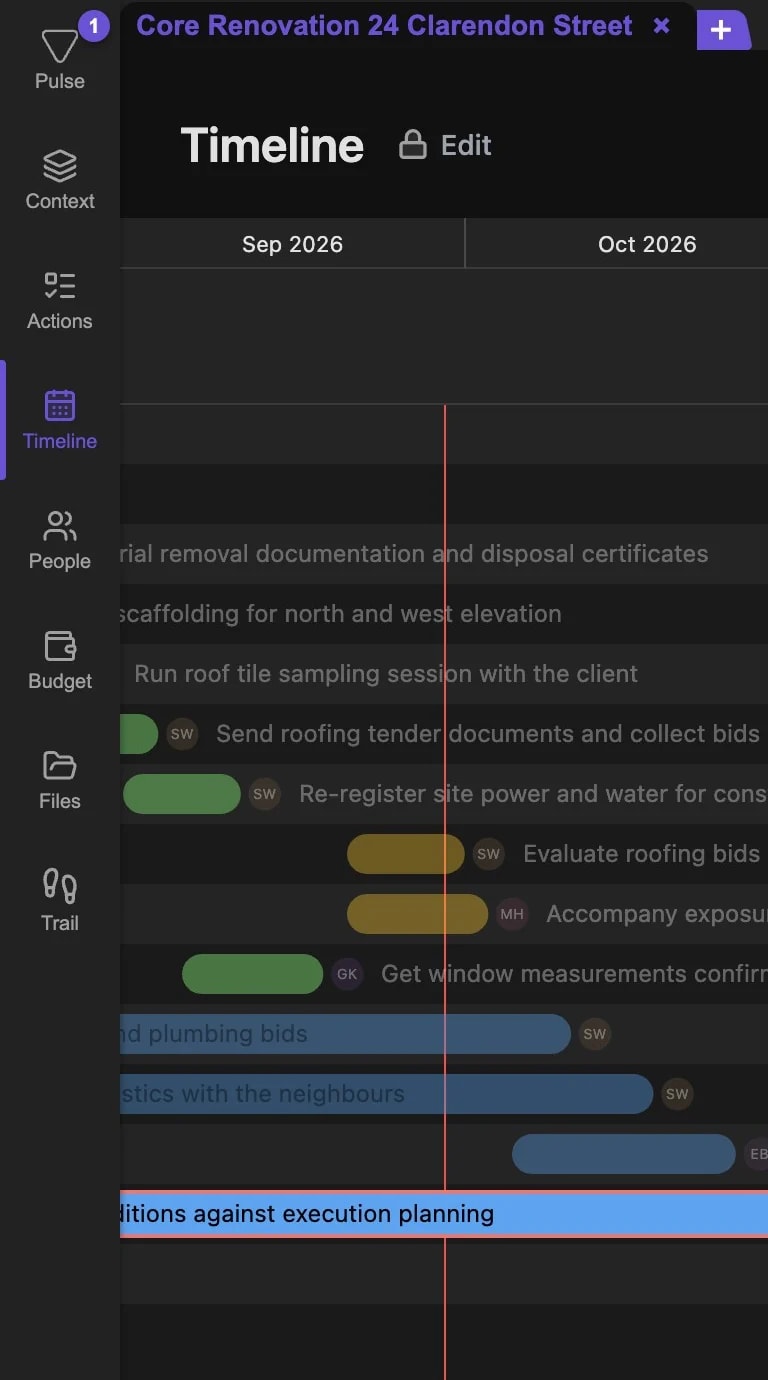Select green bar for Get window measurements task
Screen dimensions: 768x1380
click(252, 974)
